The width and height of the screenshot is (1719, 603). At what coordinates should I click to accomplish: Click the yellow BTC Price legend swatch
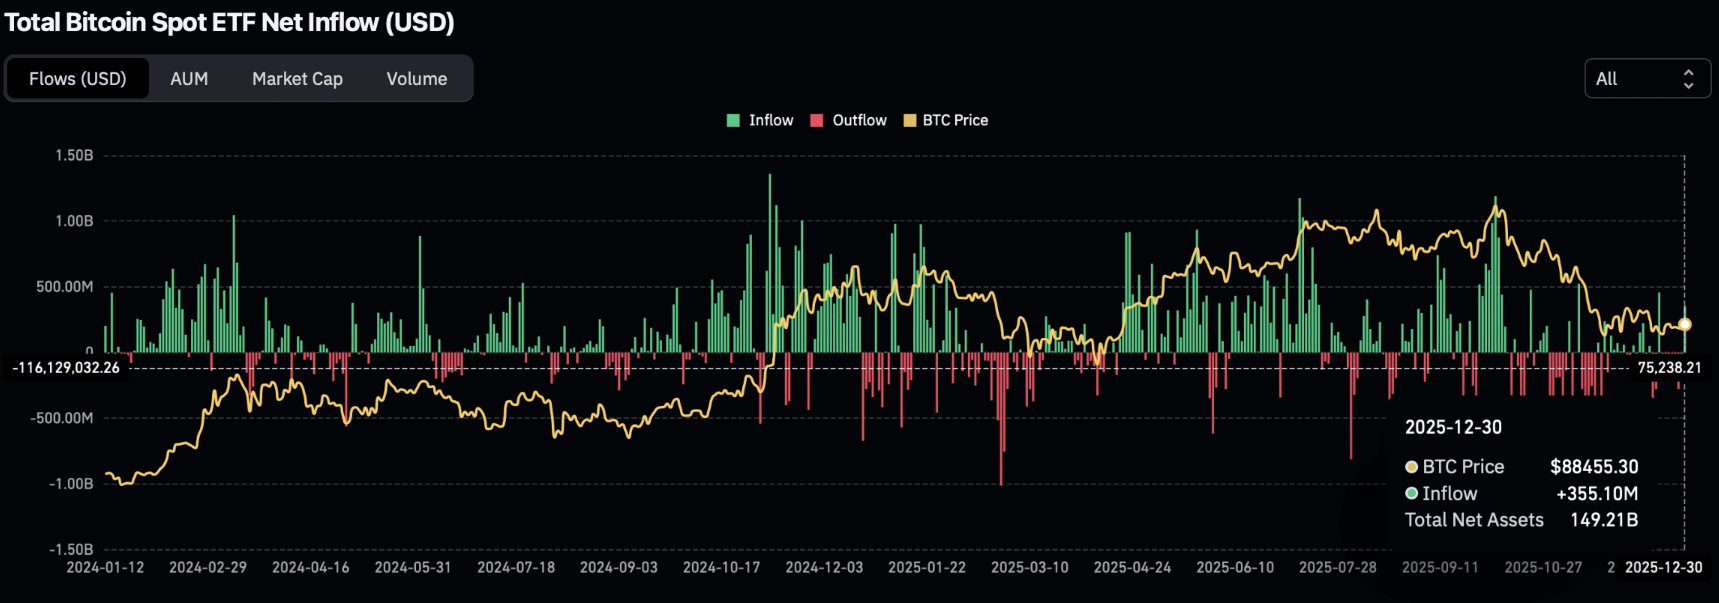(909, 120)
